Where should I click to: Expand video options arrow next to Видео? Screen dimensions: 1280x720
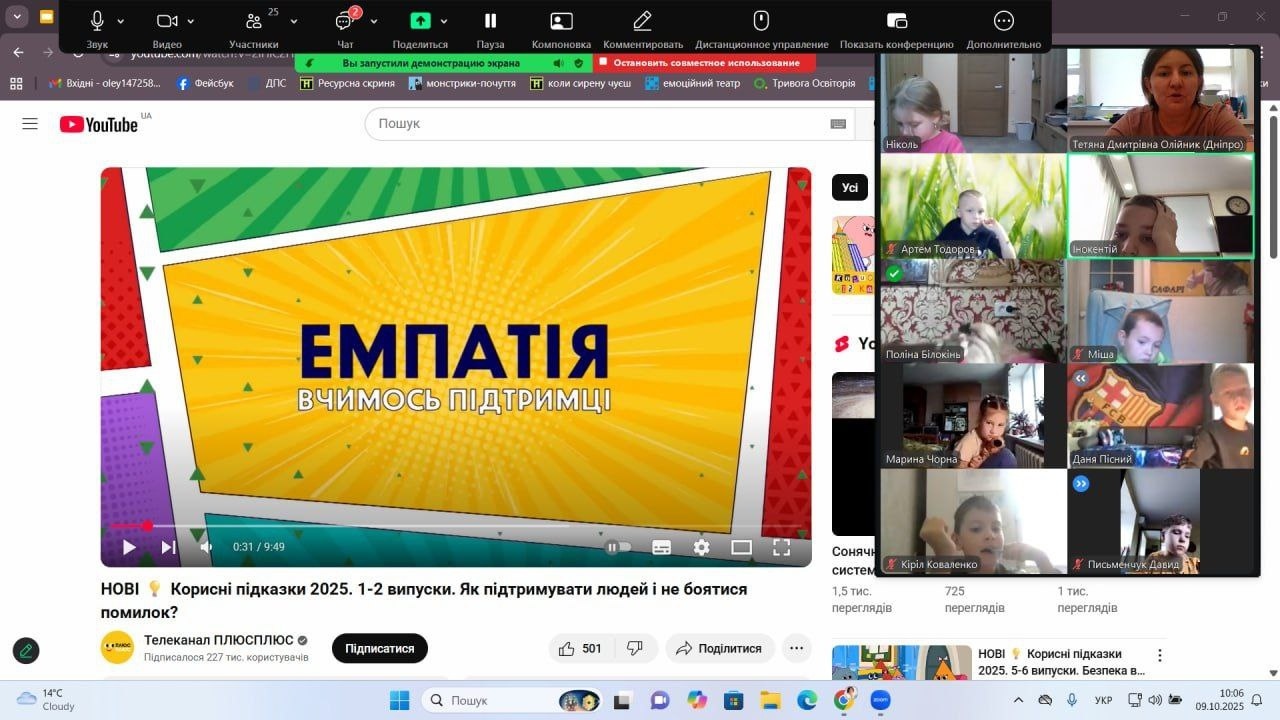tap(191, 21)
